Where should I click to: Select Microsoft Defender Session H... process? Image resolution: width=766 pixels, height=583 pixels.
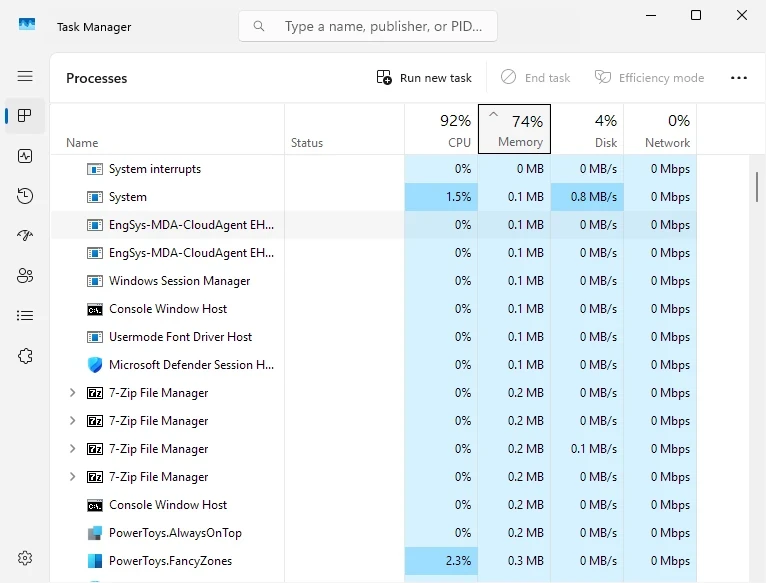[374, 365]
